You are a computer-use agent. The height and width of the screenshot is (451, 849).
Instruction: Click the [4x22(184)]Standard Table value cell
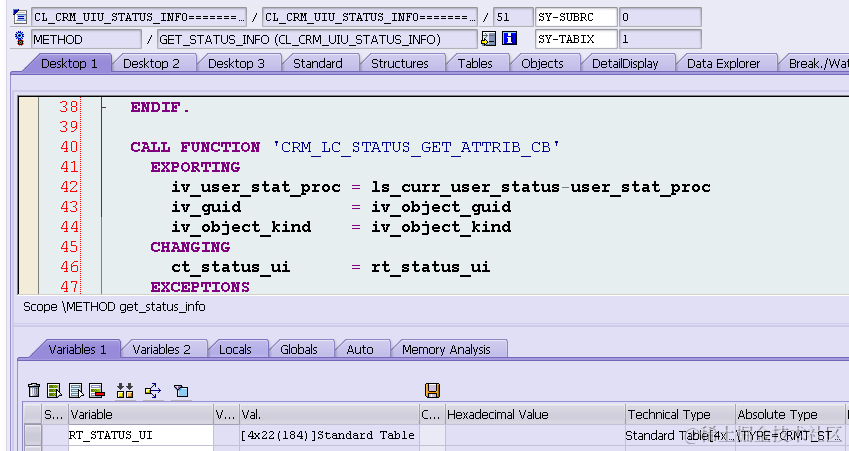click(x=329, y=435)
